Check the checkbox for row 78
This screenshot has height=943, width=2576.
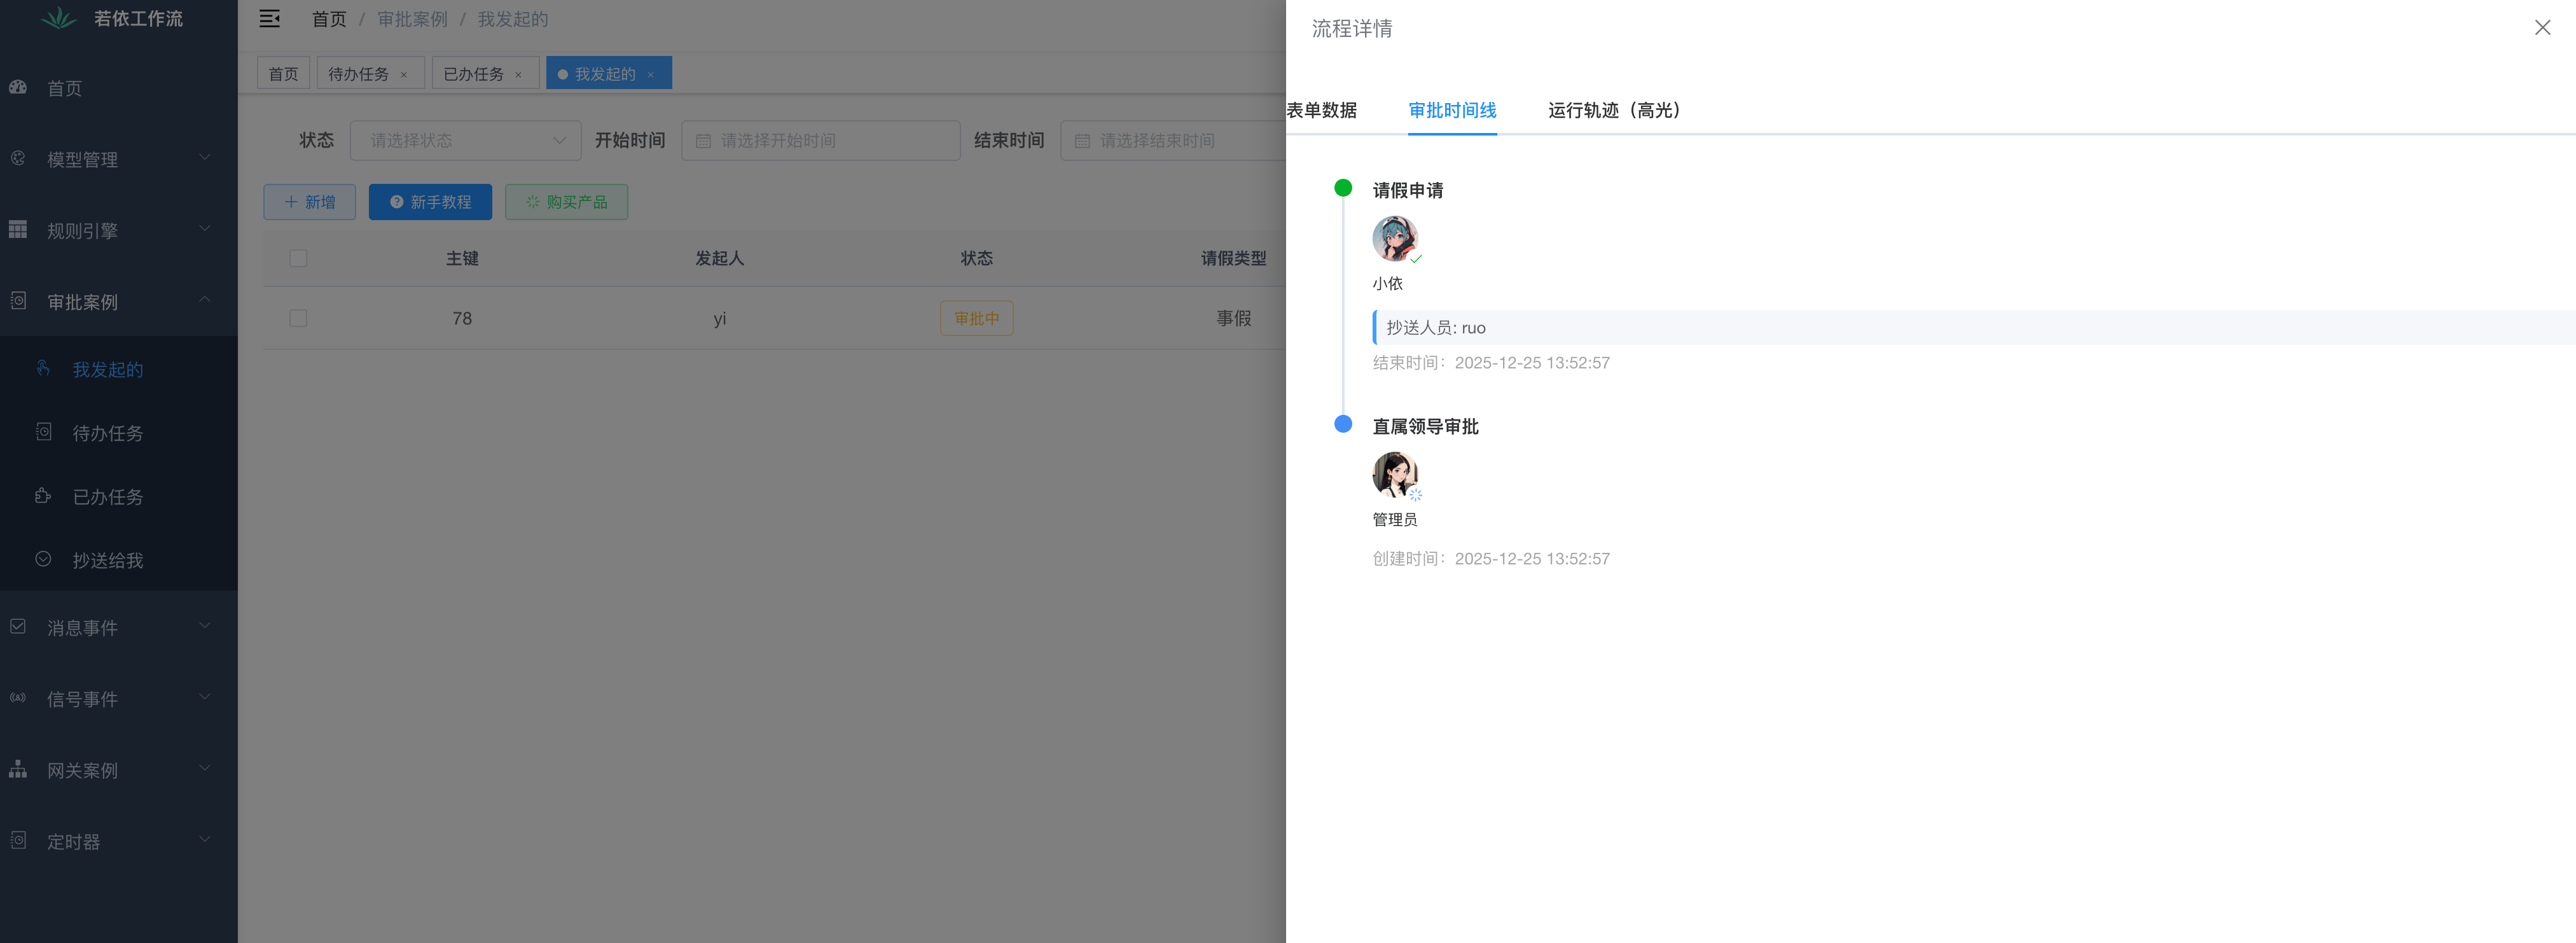point(298,318)
